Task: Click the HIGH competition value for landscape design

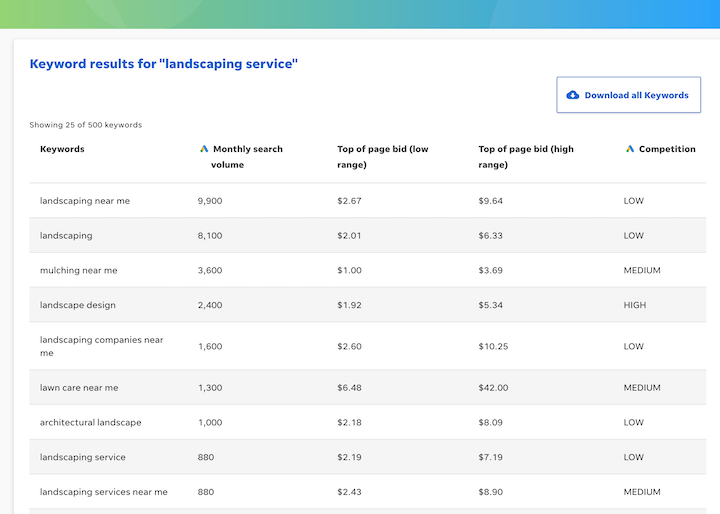Action: 634,305
